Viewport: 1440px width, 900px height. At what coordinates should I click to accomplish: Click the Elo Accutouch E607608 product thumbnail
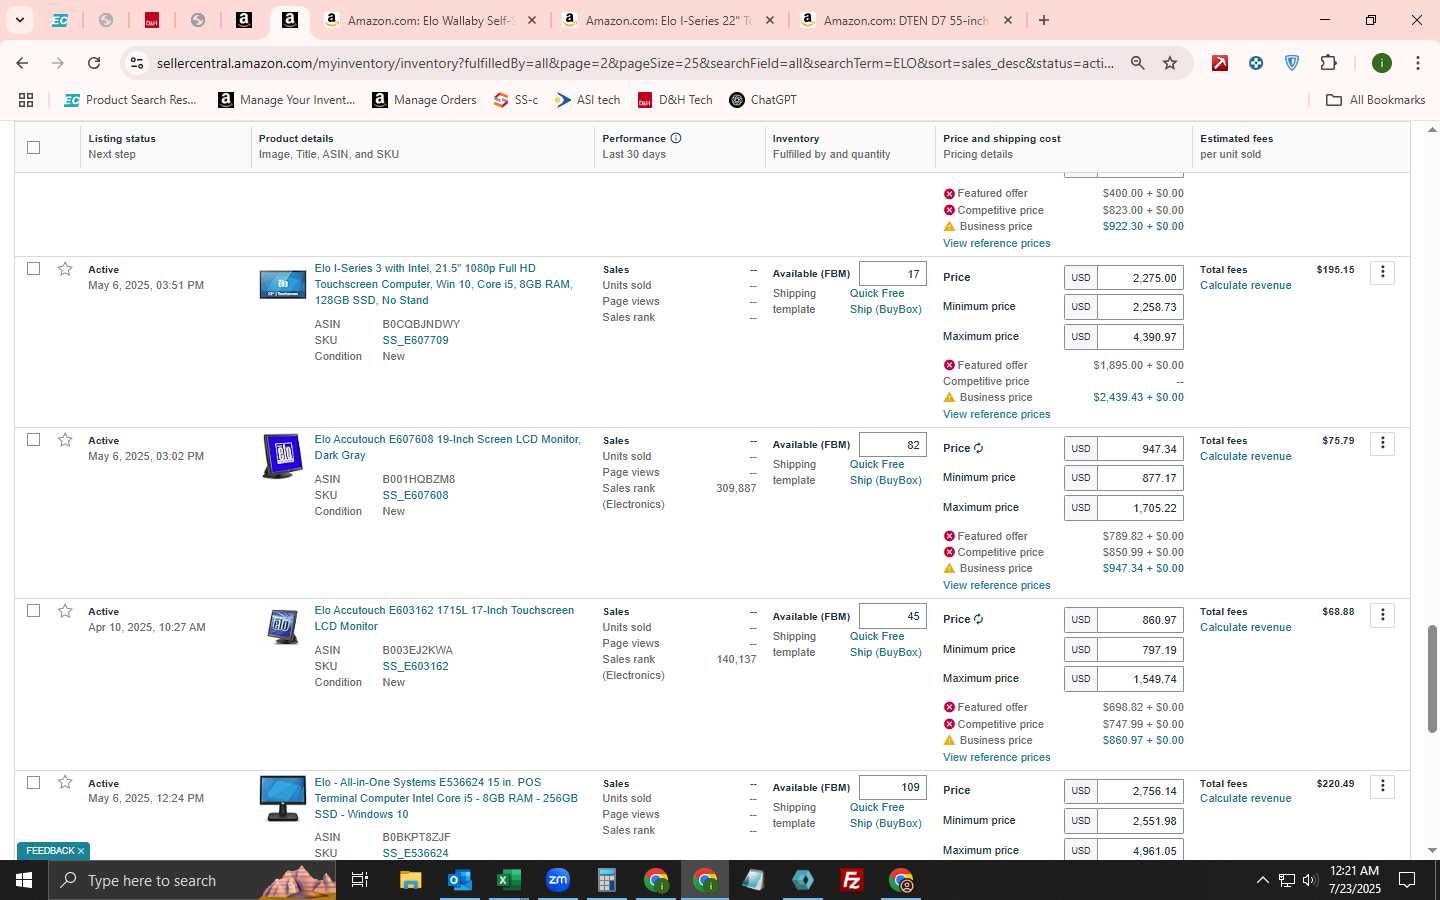point(282,456)
